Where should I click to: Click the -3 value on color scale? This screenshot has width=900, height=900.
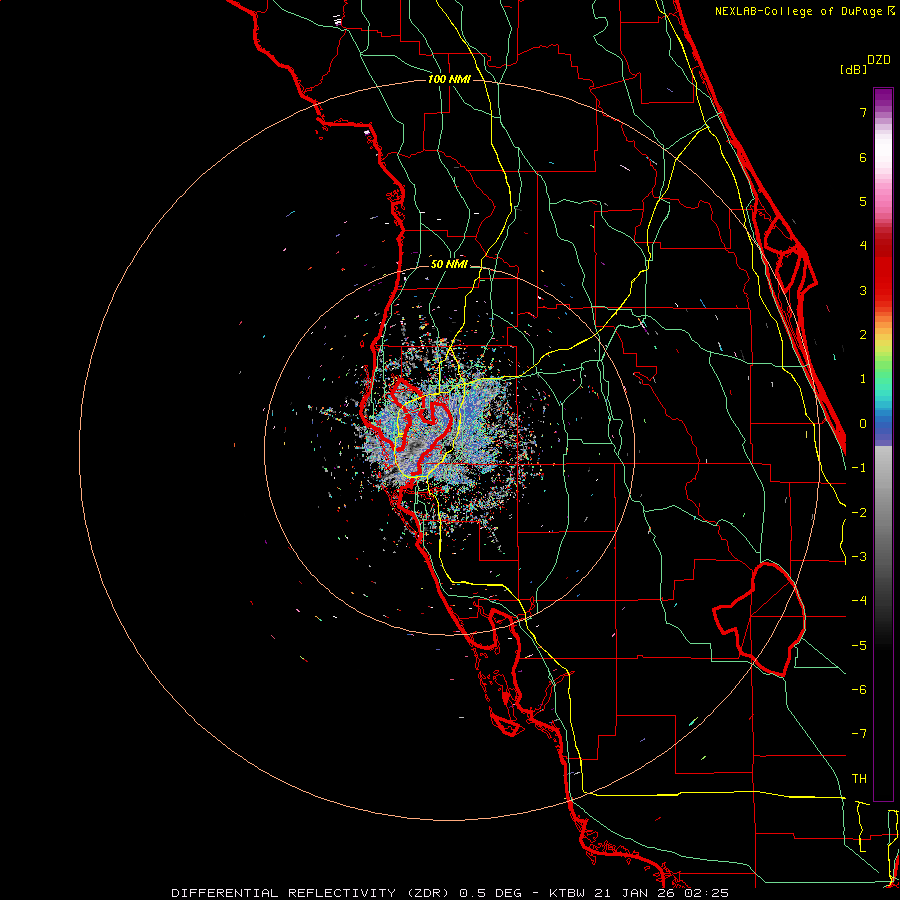[859, 557]
